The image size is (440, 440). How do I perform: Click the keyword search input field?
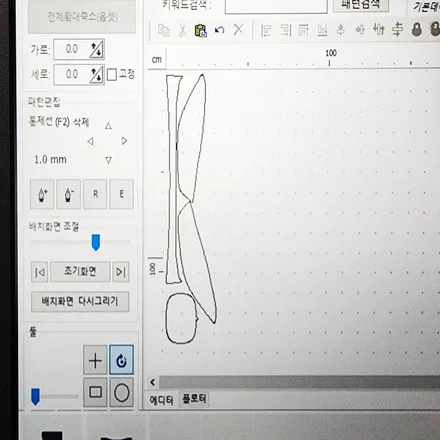coord(276,6)
